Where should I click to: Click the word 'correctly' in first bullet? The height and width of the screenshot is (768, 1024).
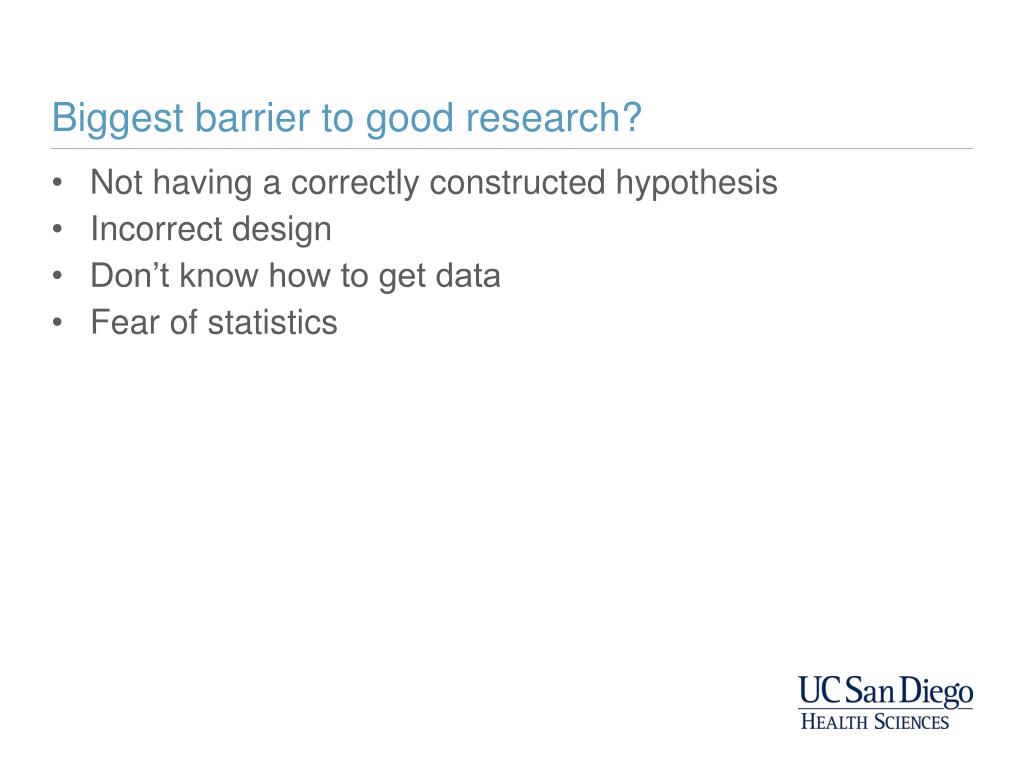coord(355,184)
